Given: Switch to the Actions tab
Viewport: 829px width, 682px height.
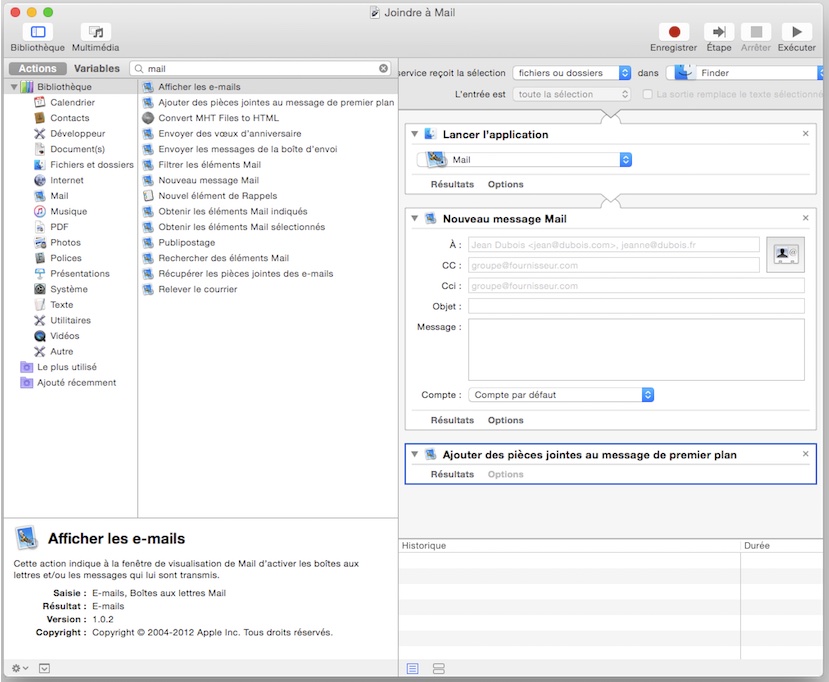Looking at the screenshot, I should tap(38, 68).
